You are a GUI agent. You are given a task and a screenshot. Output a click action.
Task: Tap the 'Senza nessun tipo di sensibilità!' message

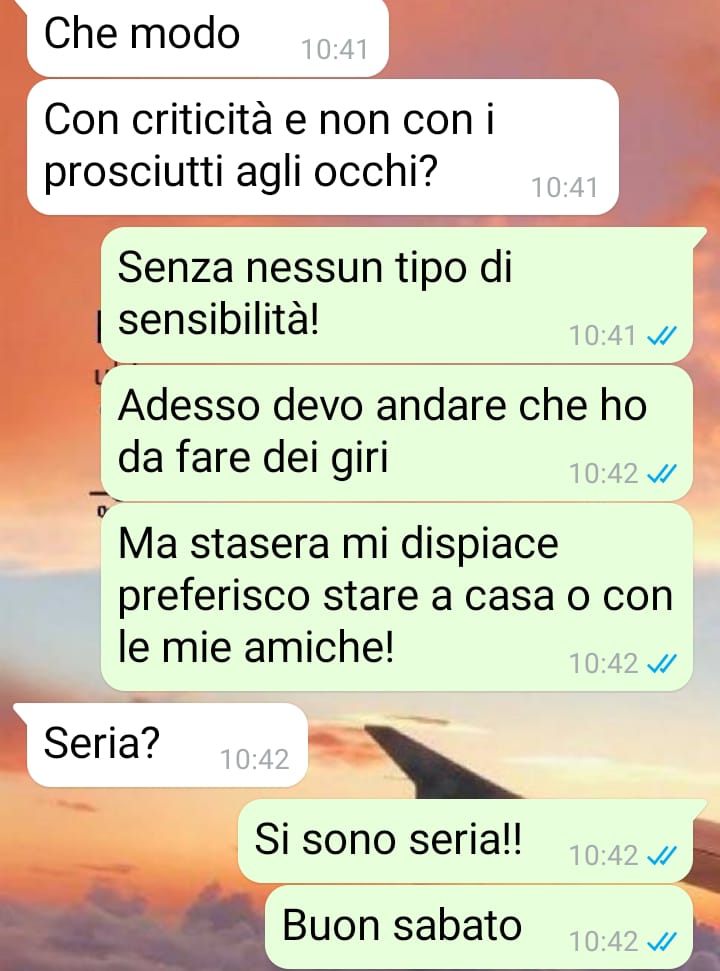pyautogui.click(x=396, y=294)
